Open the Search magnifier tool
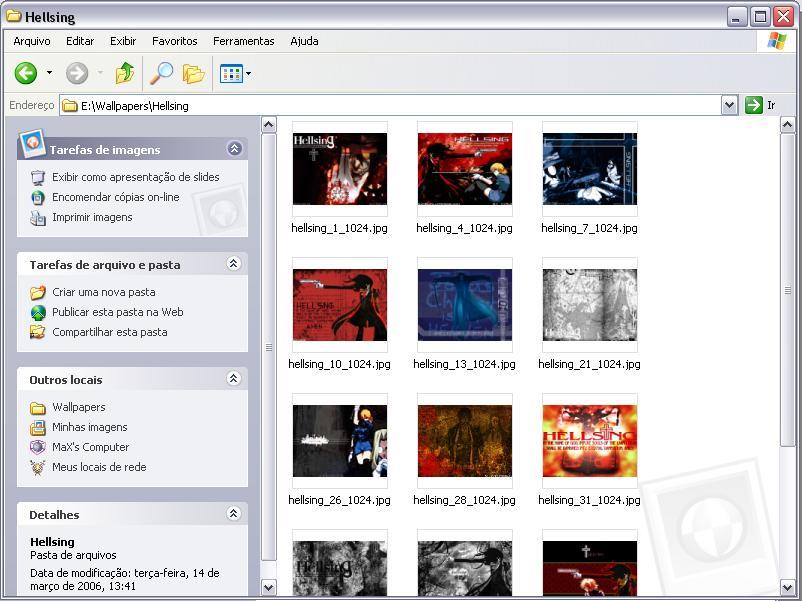Image resolution: width=802 pixels, height=601 pixels. point(161,73)
